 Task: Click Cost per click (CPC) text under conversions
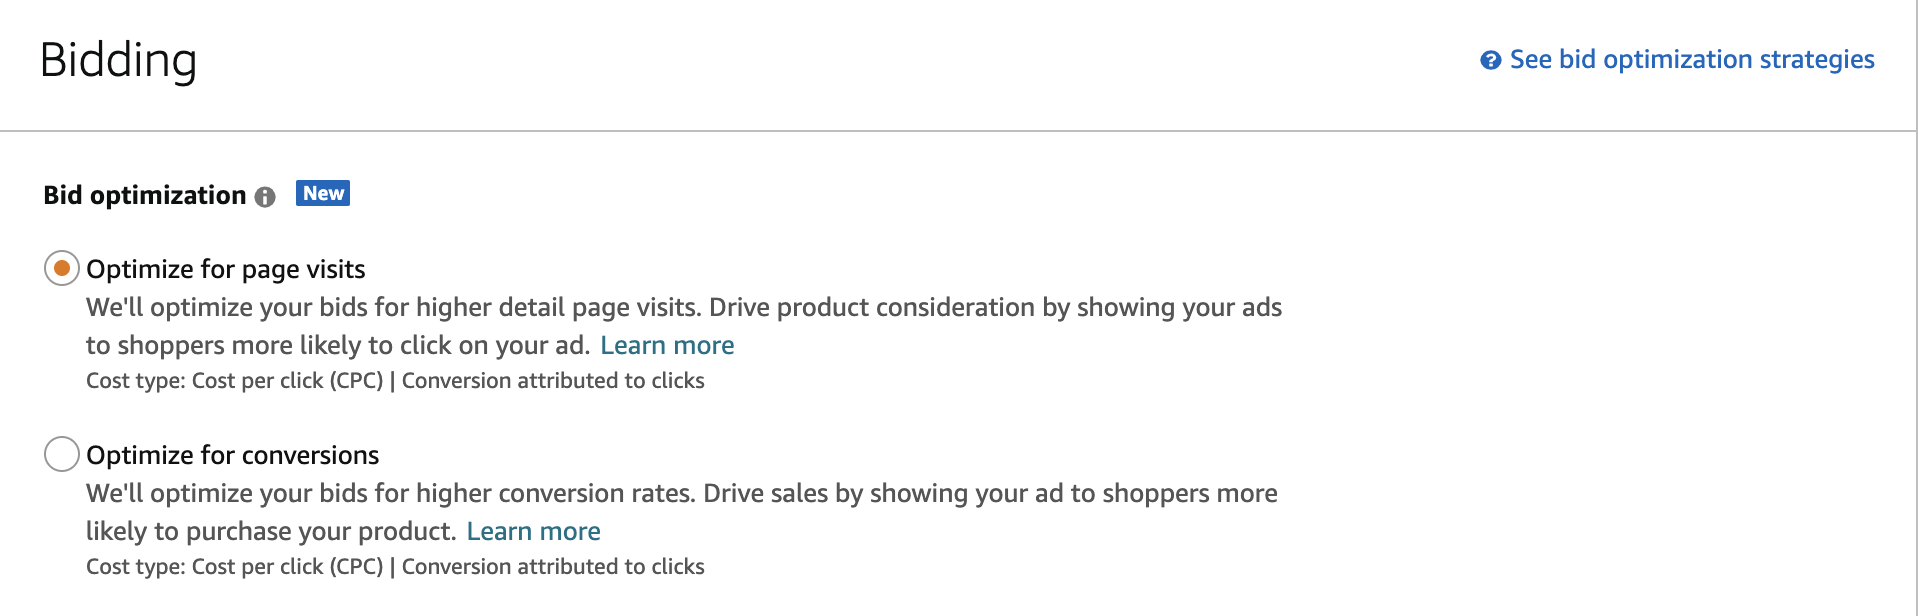pos(288,567)
